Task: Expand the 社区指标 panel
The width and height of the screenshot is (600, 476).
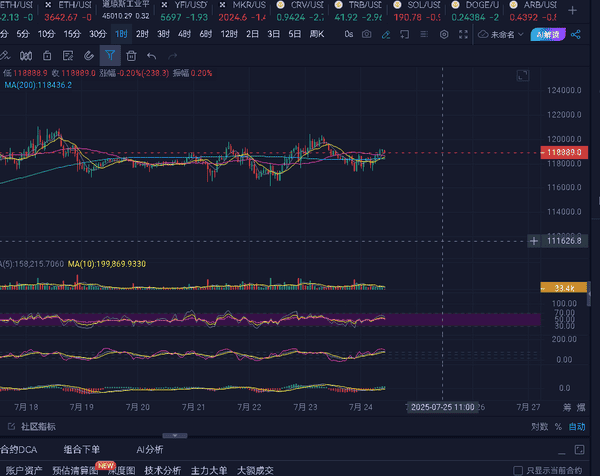Action: point(36,426)
